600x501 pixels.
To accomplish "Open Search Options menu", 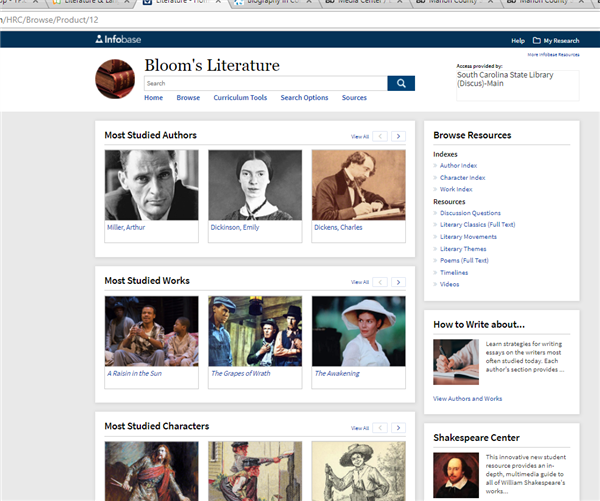I will (x=304, y=98).
